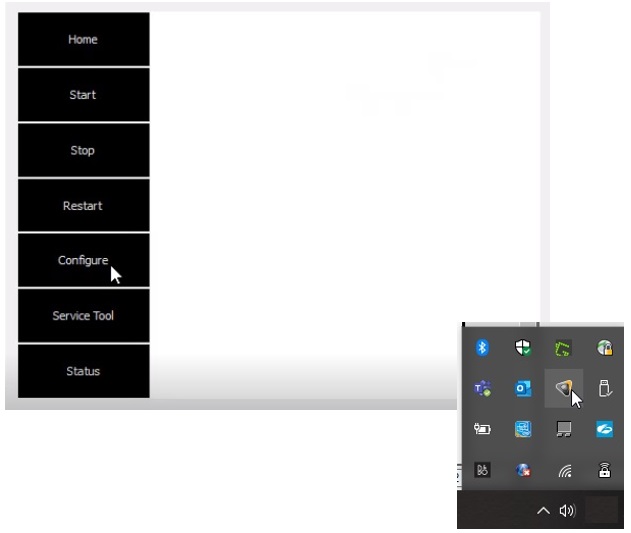Click the Restart button
Screen dimensions: 631x533
(83, 206)
